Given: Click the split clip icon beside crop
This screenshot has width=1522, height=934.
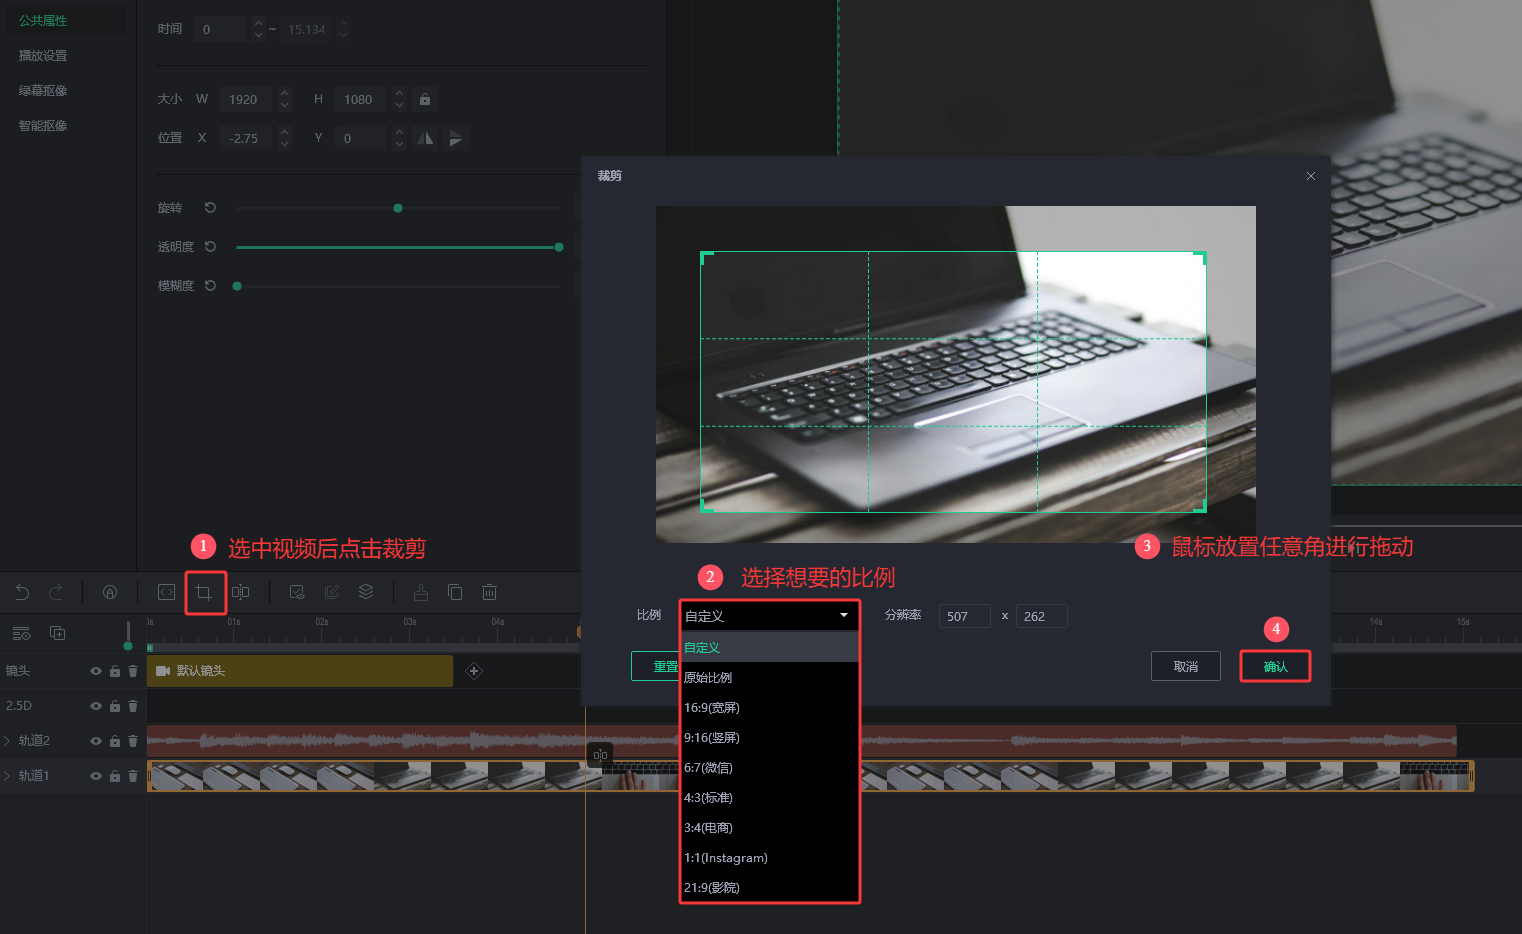Looking at the screenshot, I should 241,592.
